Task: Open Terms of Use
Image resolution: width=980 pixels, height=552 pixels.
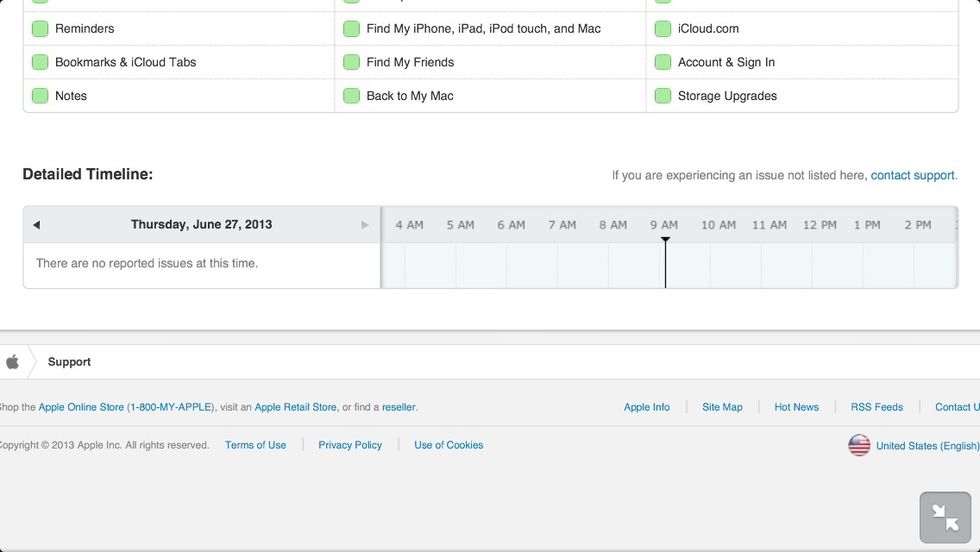Action: point(256,445)
